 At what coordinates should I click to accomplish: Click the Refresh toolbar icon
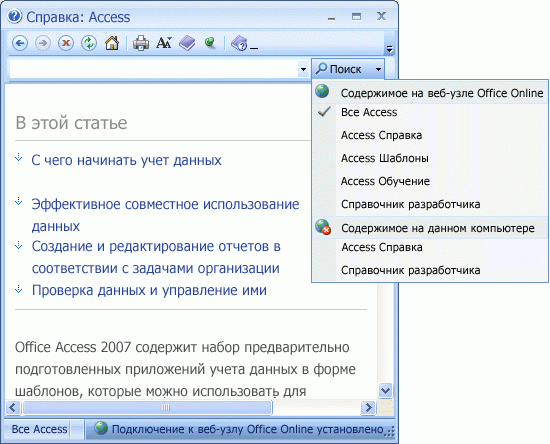pos(89,43)
